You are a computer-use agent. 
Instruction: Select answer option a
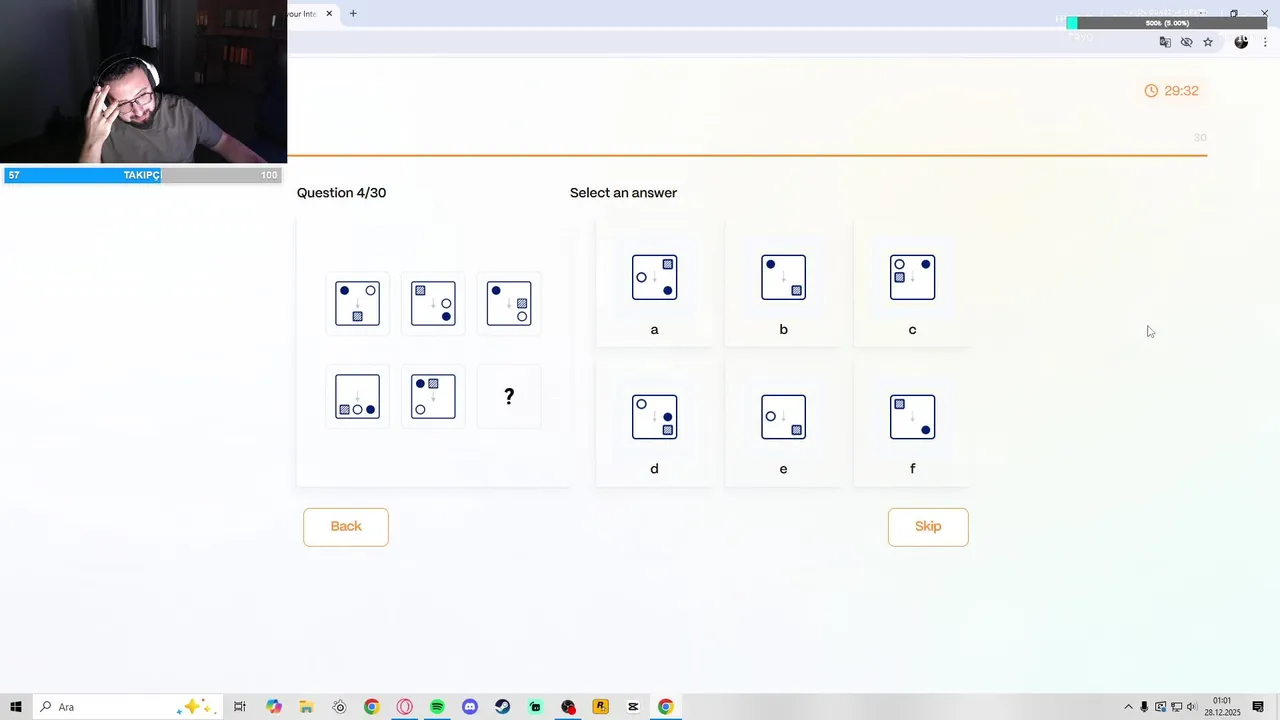click(x=654, y=283)
